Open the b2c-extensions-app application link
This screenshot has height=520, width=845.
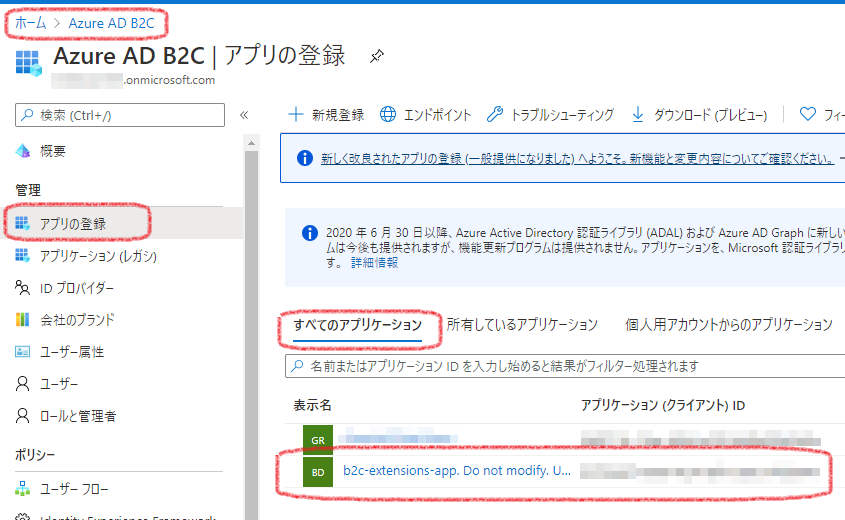pyautogui.click(x=457, y=470)
